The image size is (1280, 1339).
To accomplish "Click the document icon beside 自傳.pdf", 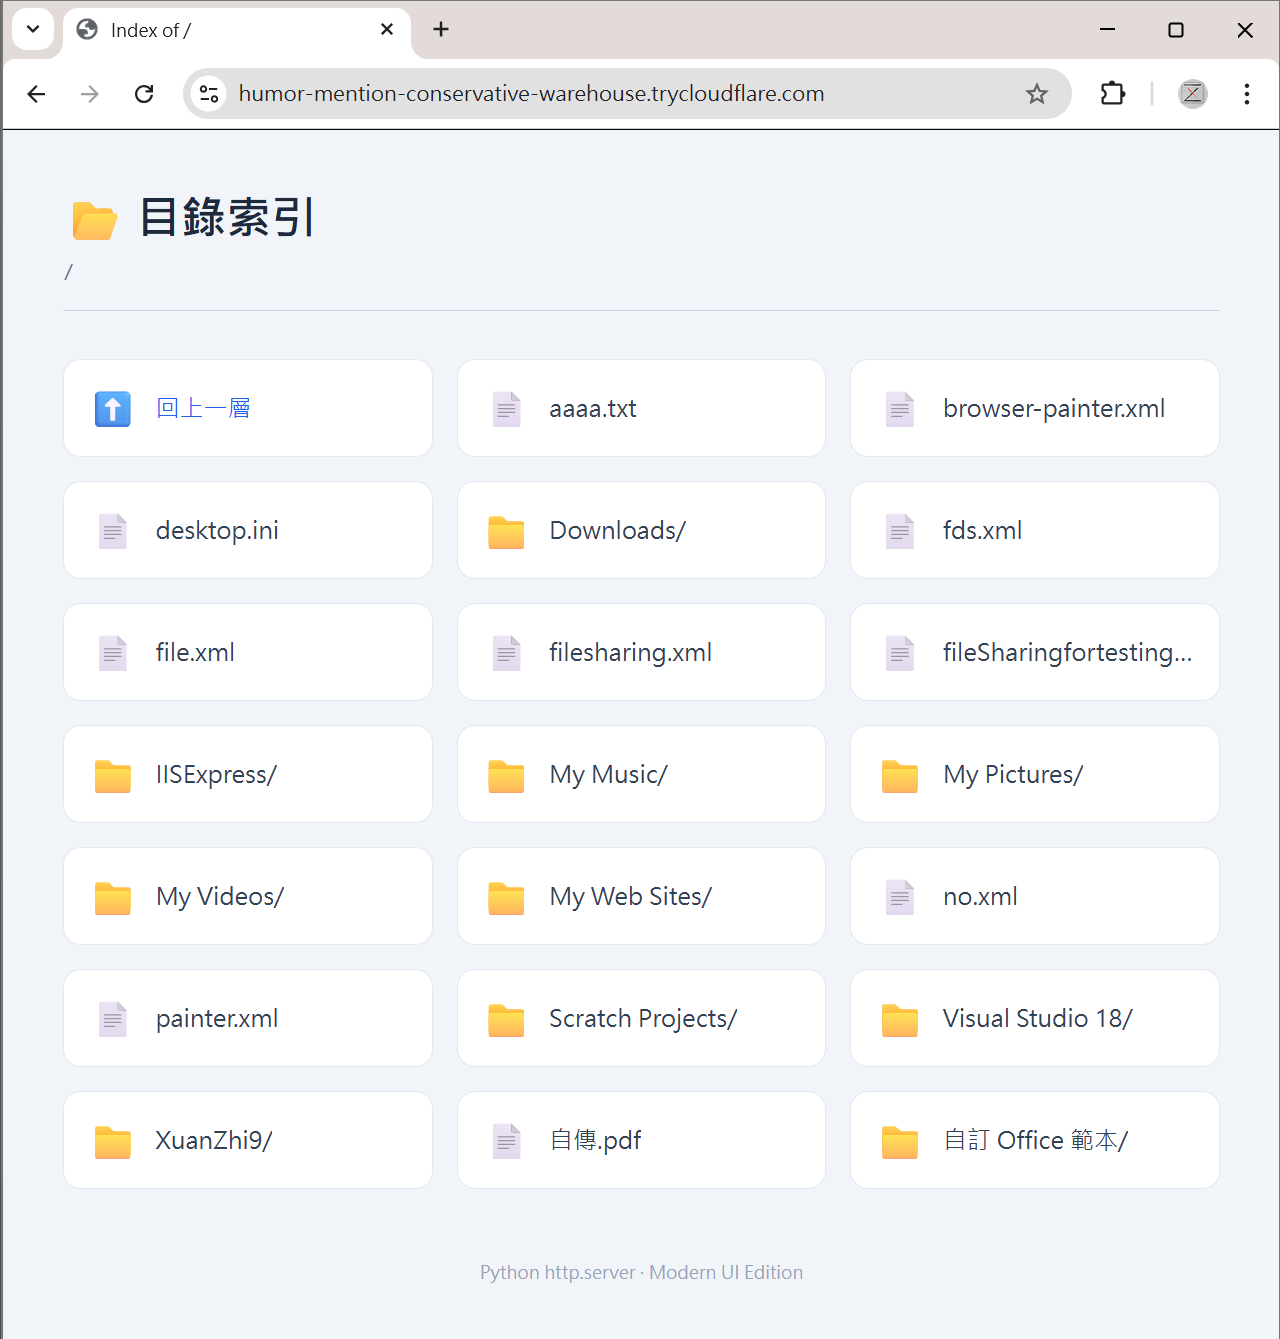I will (x=506, y=1140).
